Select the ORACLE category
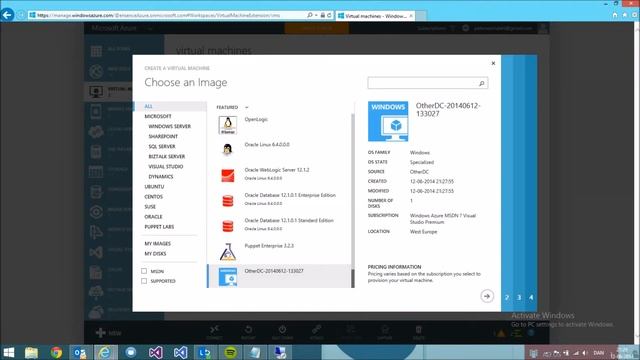 coord(153,217)
